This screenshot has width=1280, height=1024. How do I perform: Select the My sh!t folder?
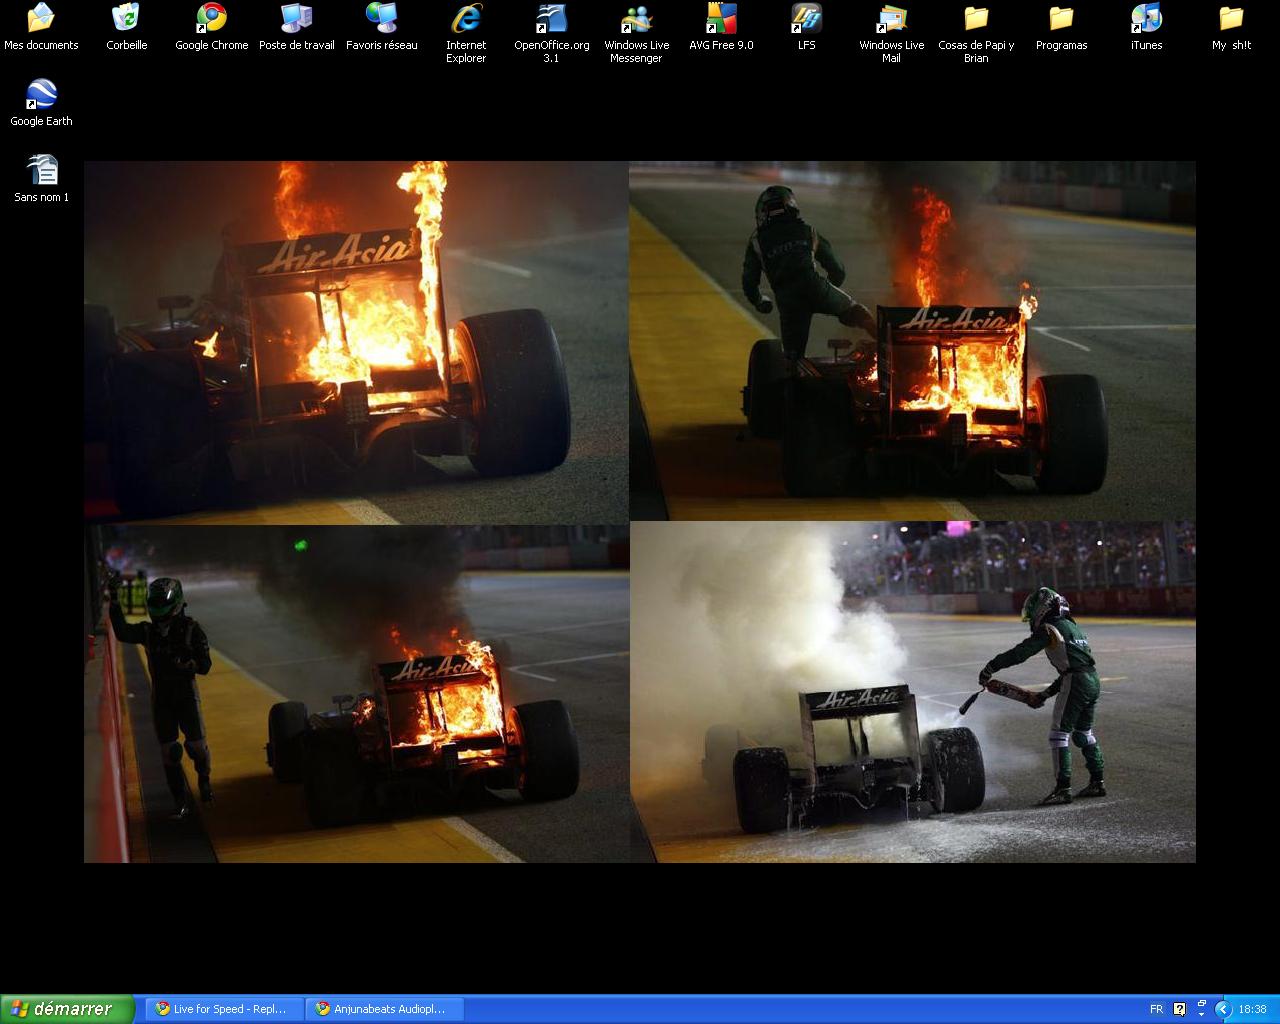tap(1231, 27)
